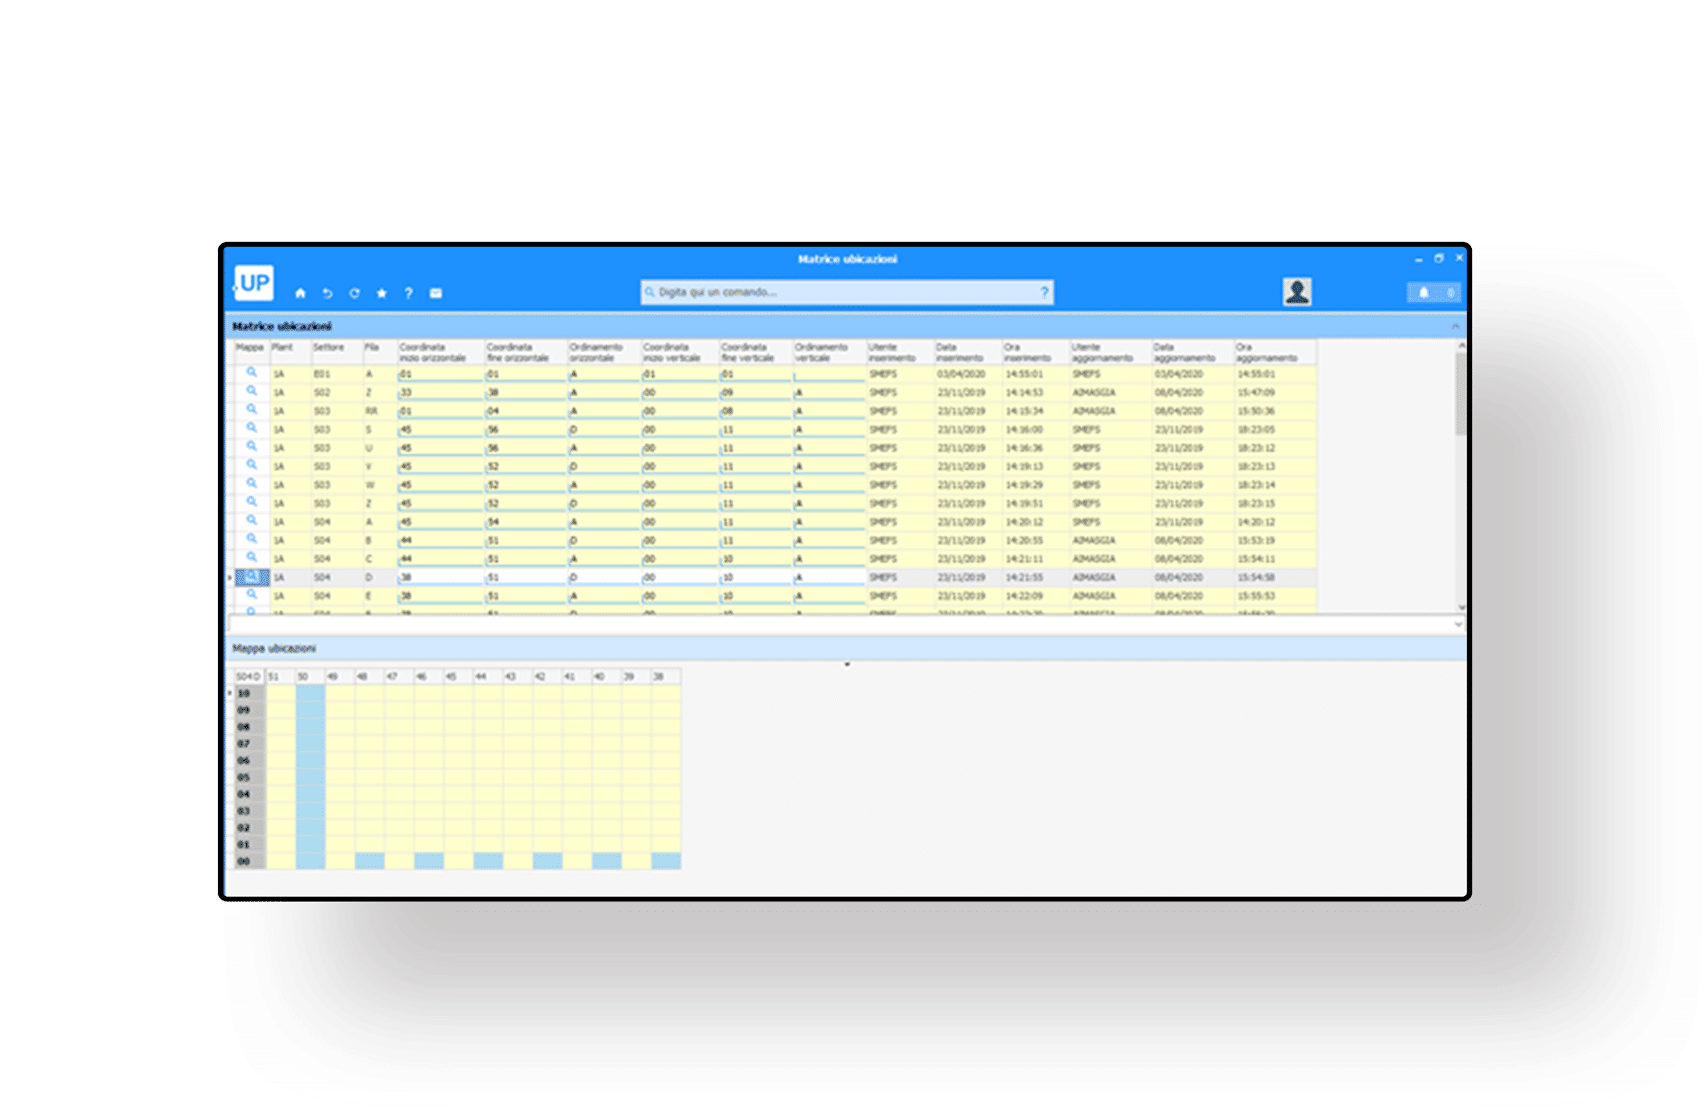Click the Undo arrow icon
1708x1112 pixels.
click(x=327, y=293)
